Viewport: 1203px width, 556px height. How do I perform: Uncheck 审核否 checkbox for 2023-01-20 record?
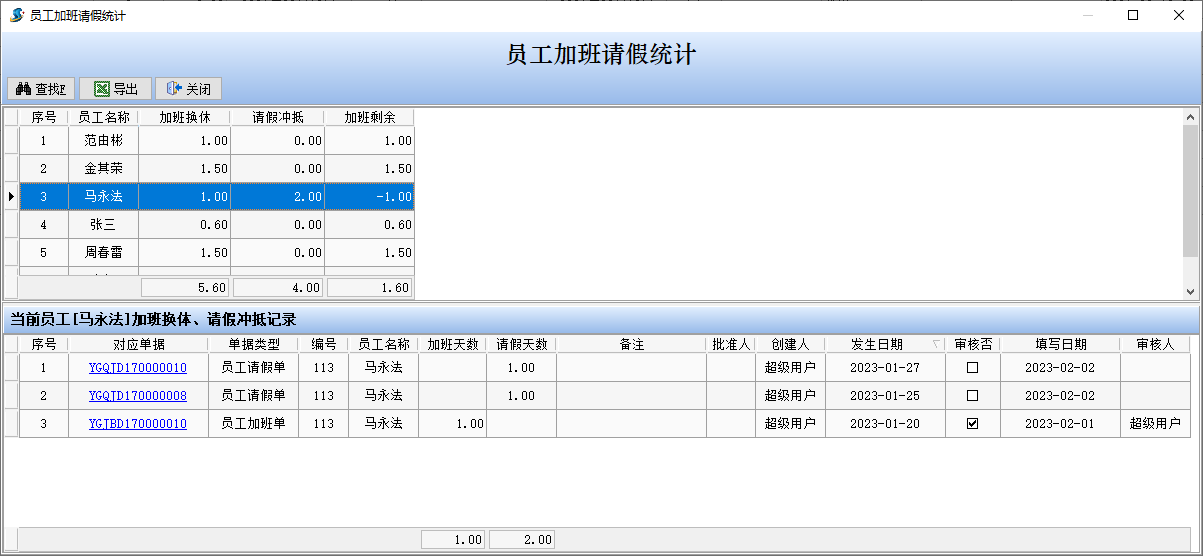(972, 424)
